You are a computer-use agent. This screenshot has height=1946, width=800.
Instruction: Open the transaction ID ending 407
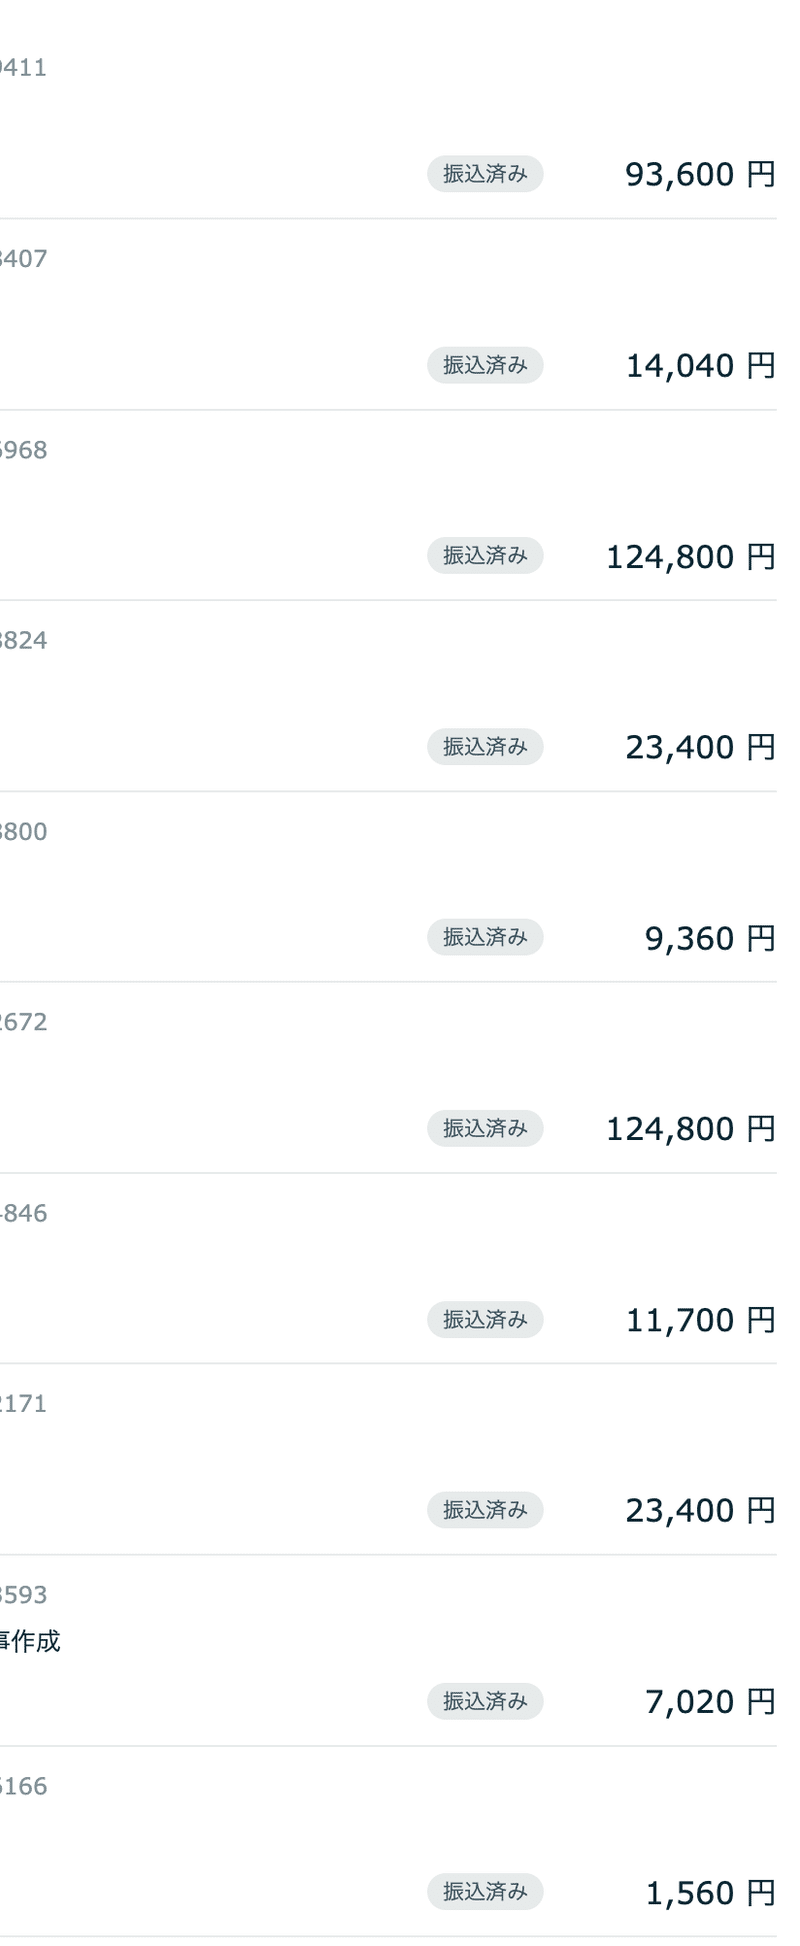23,259
